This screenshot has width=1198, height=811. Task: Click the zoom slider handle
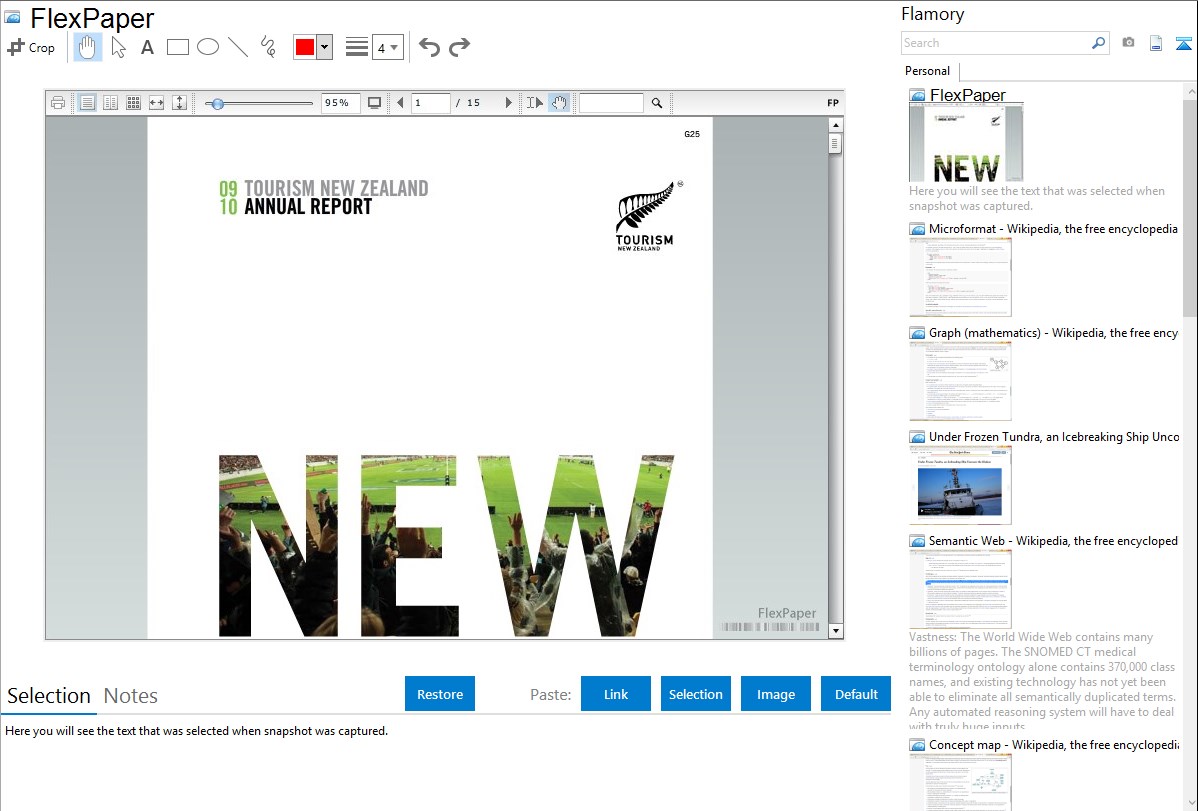218,103
